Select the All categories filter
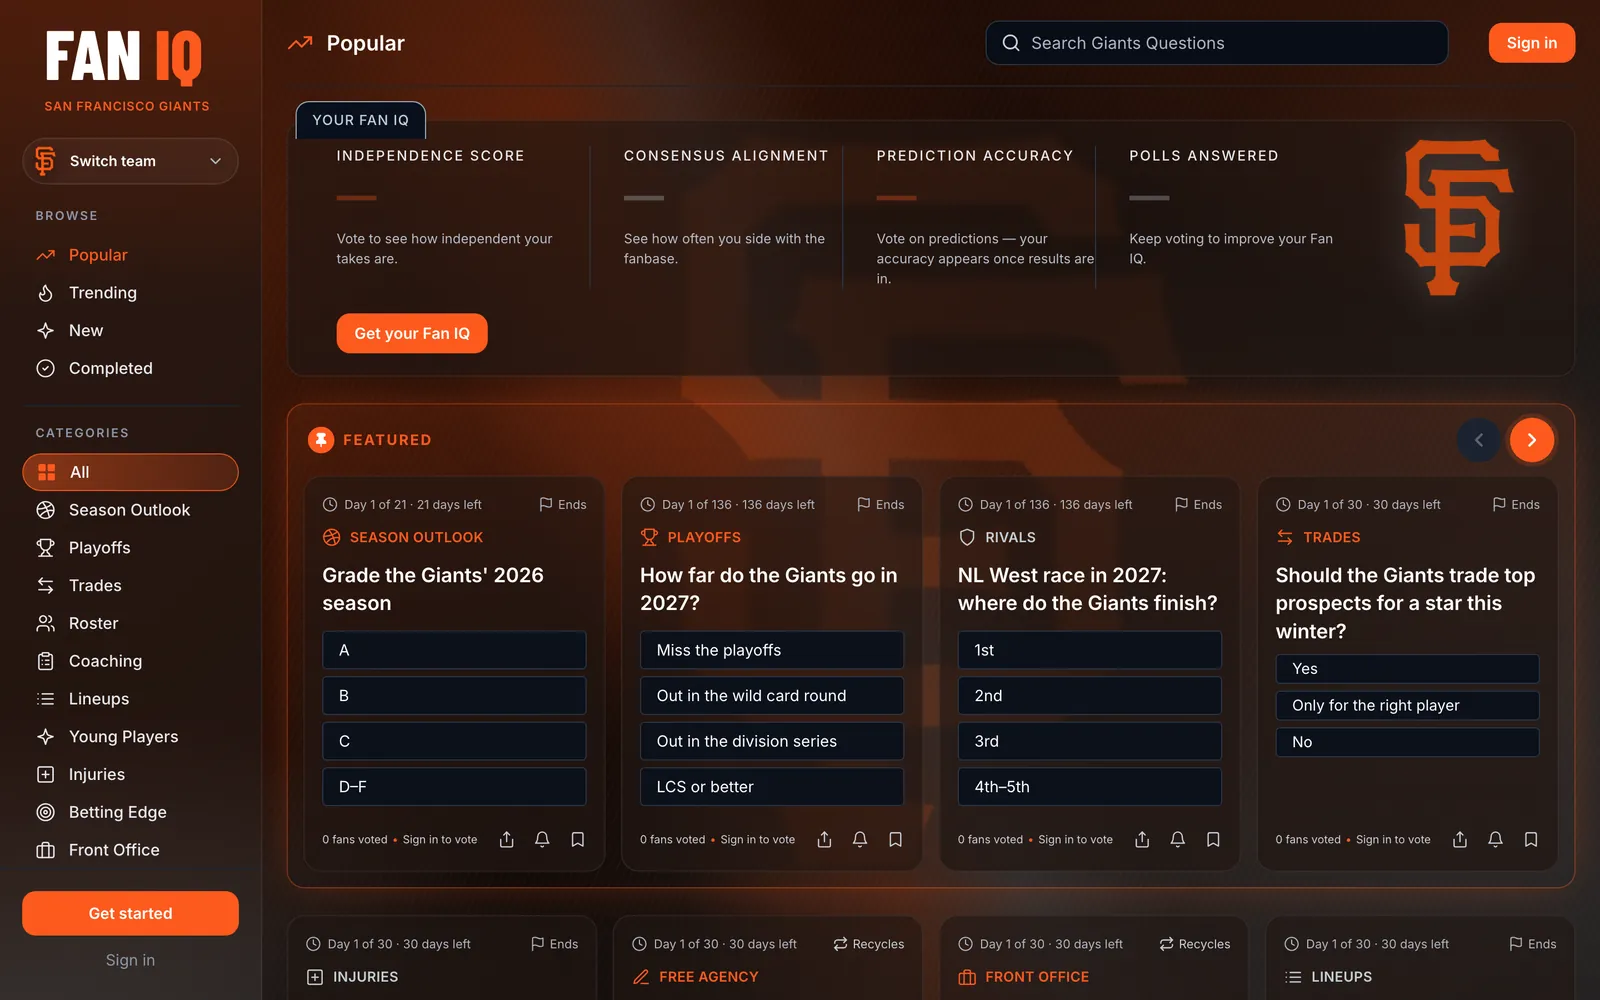Screen dimensions: 1600x1000 pyautogui.click(x=130, y=472)
